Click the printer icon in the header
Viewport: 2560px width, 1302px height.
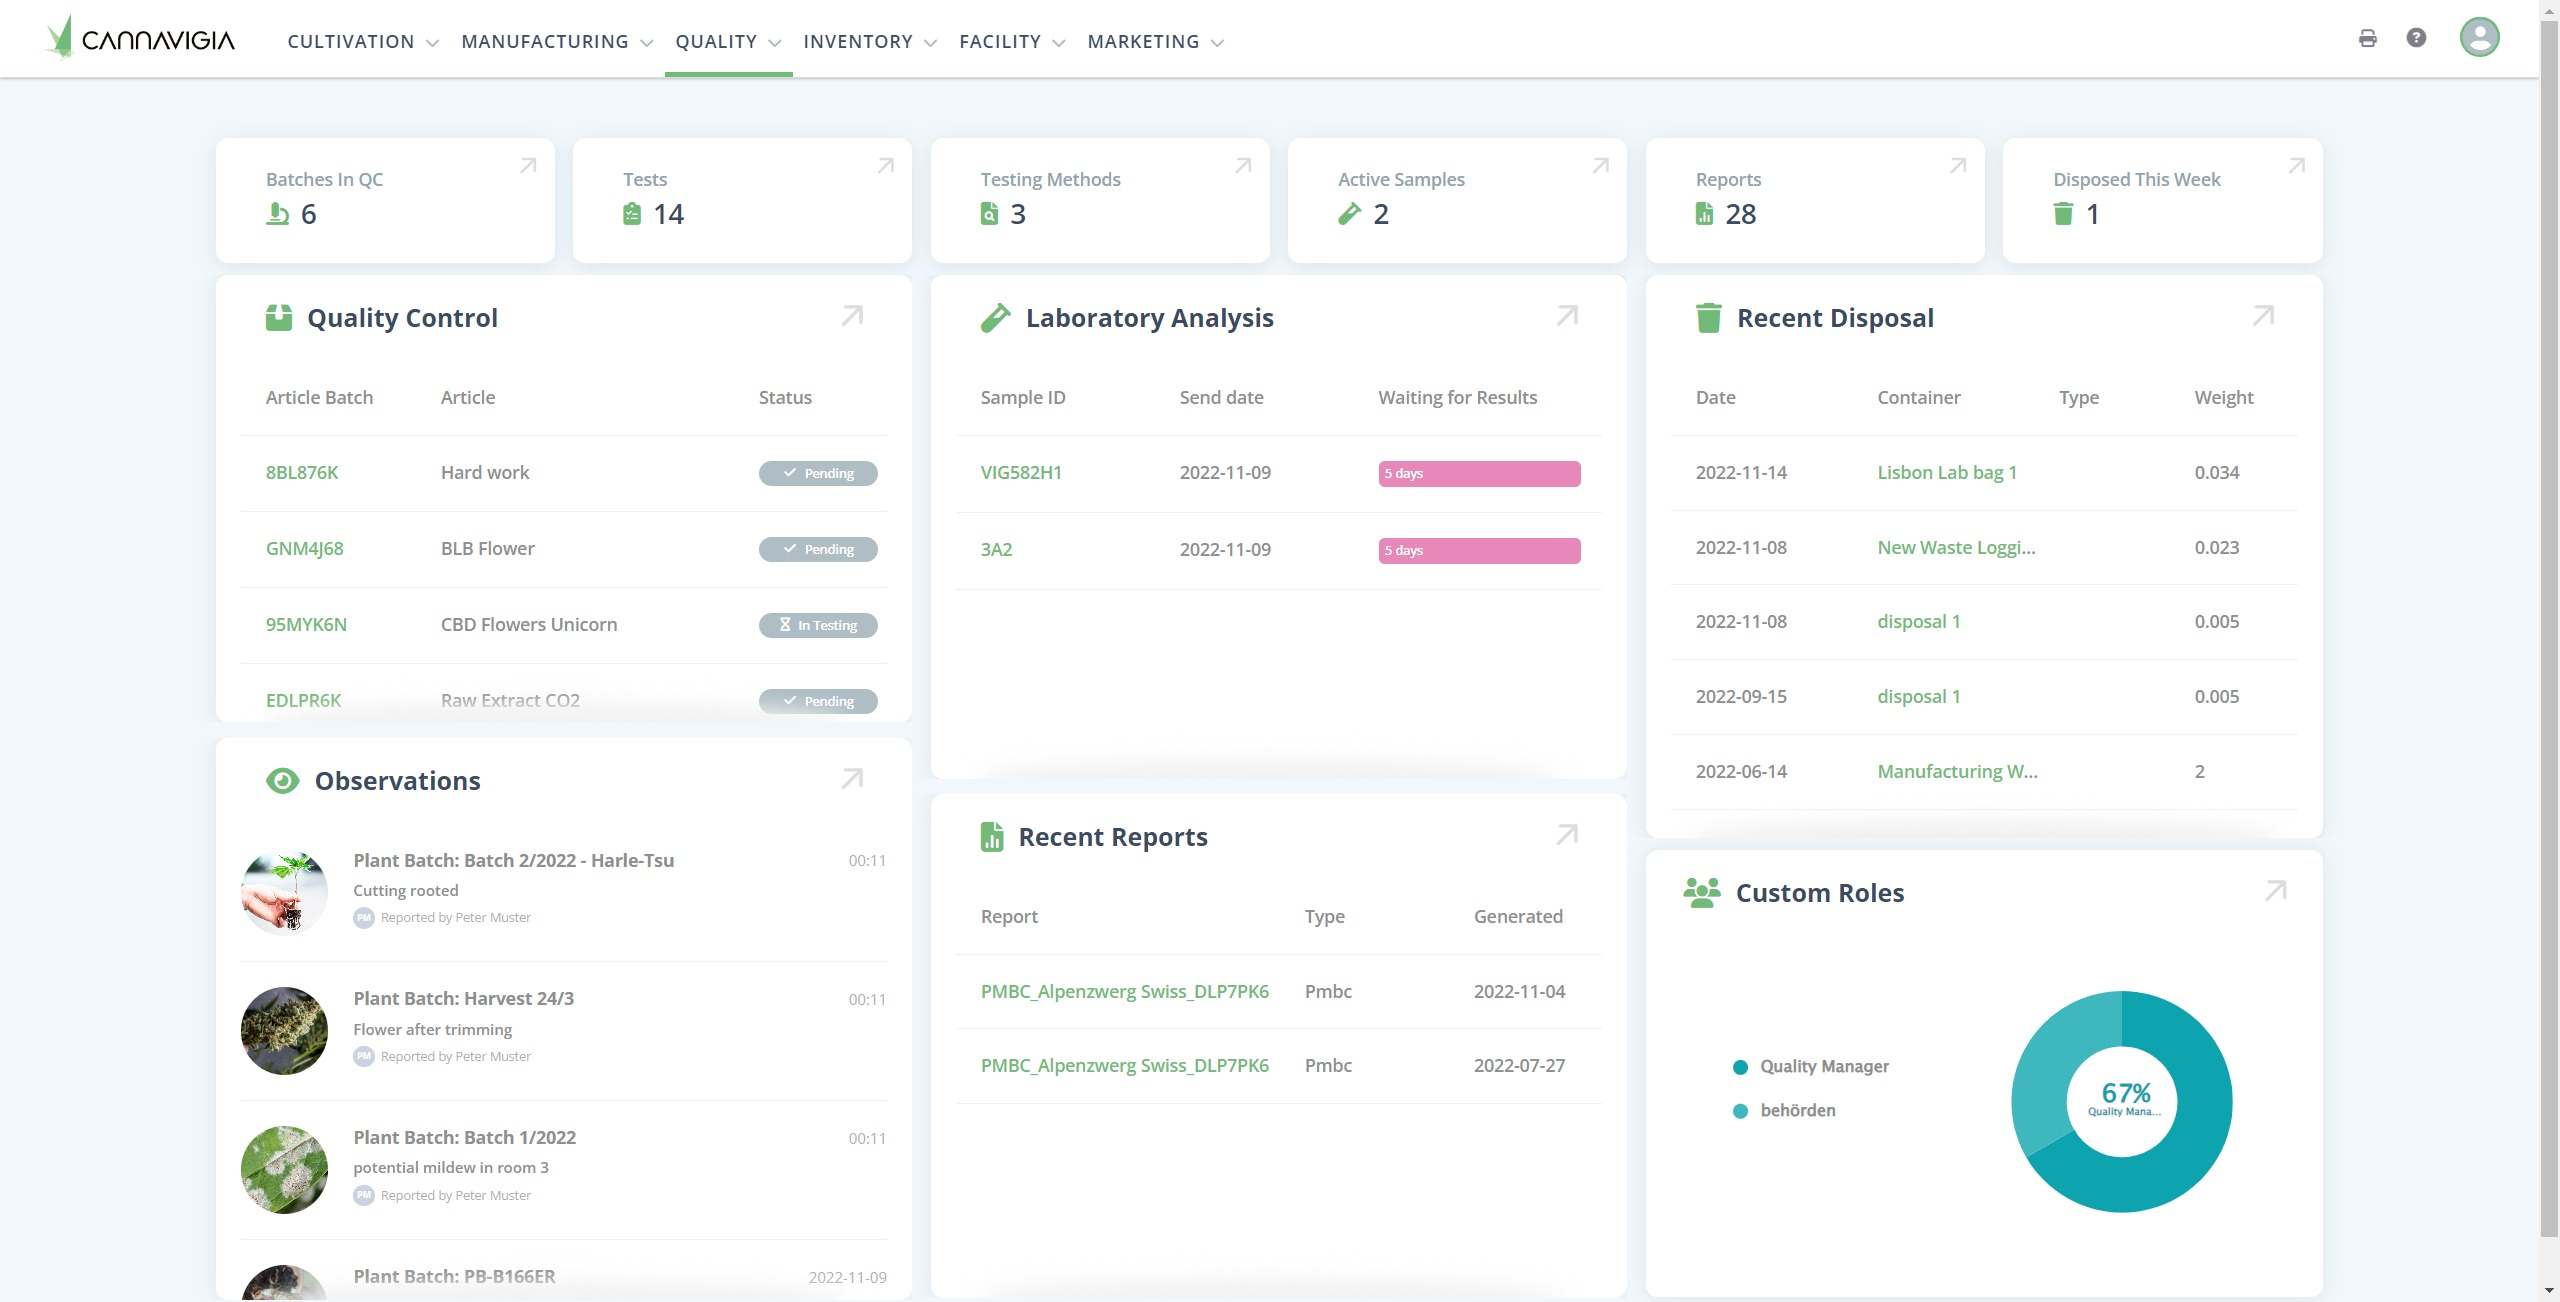pyautogui.click(x=2367, y=39)
